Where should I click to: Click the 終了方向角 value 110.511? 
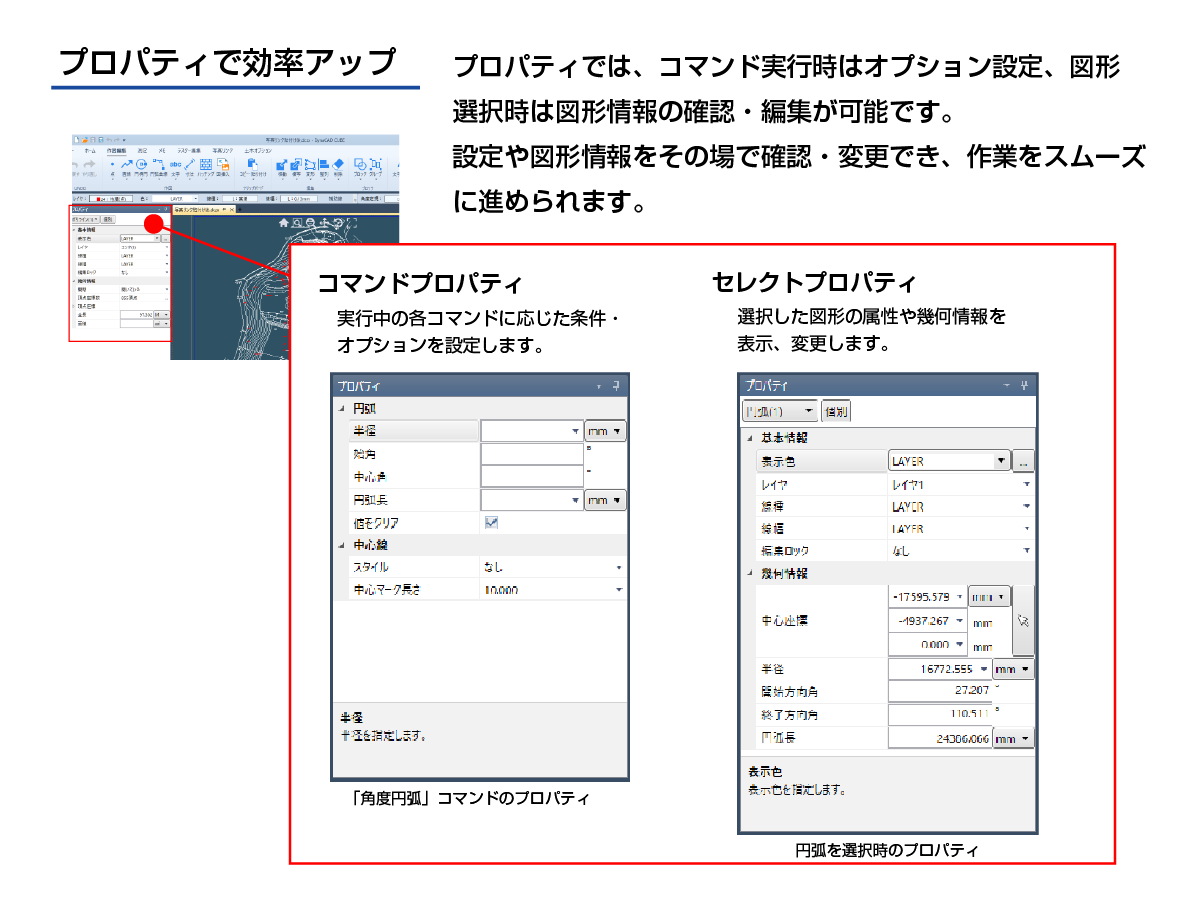point(939,715)
